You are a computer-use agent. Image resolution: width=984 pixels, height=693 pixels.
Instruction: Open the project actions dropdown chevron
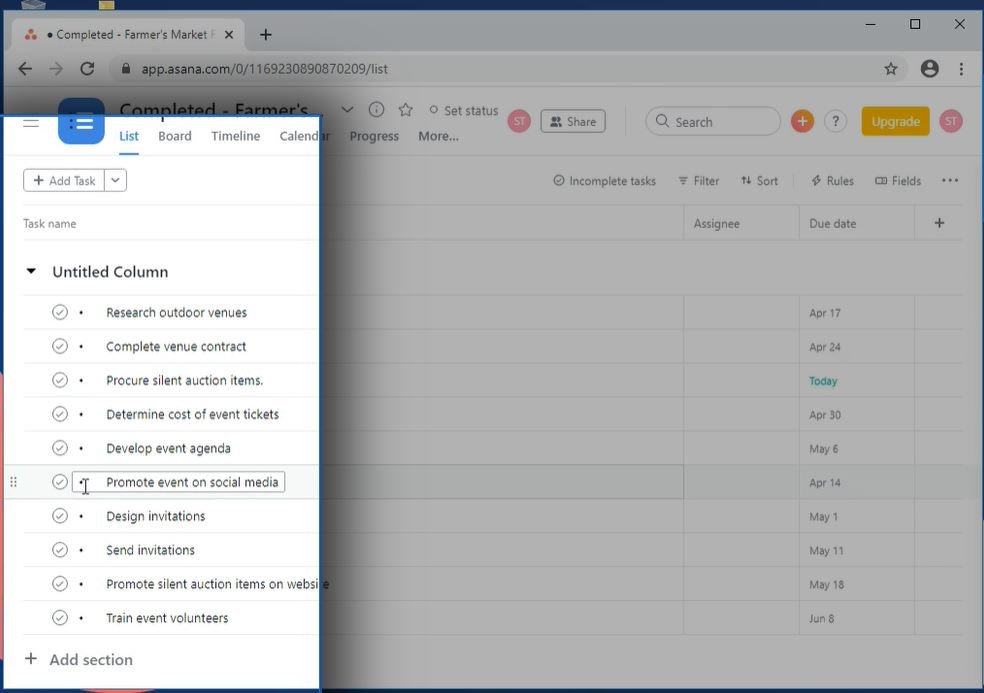point(347,110)
